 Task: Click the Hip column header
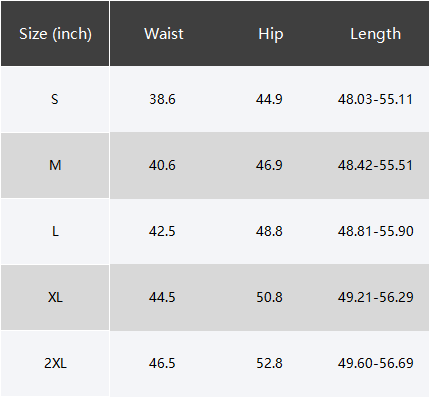click(x=271, y=34)
